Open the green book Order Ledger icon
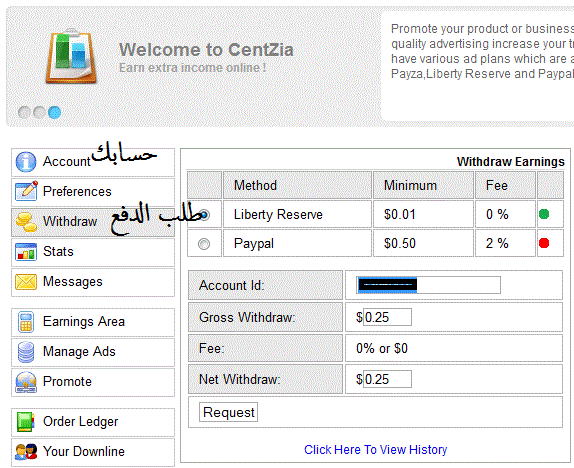The width and height of the screenshot is (574, 468). coord(26,422)
